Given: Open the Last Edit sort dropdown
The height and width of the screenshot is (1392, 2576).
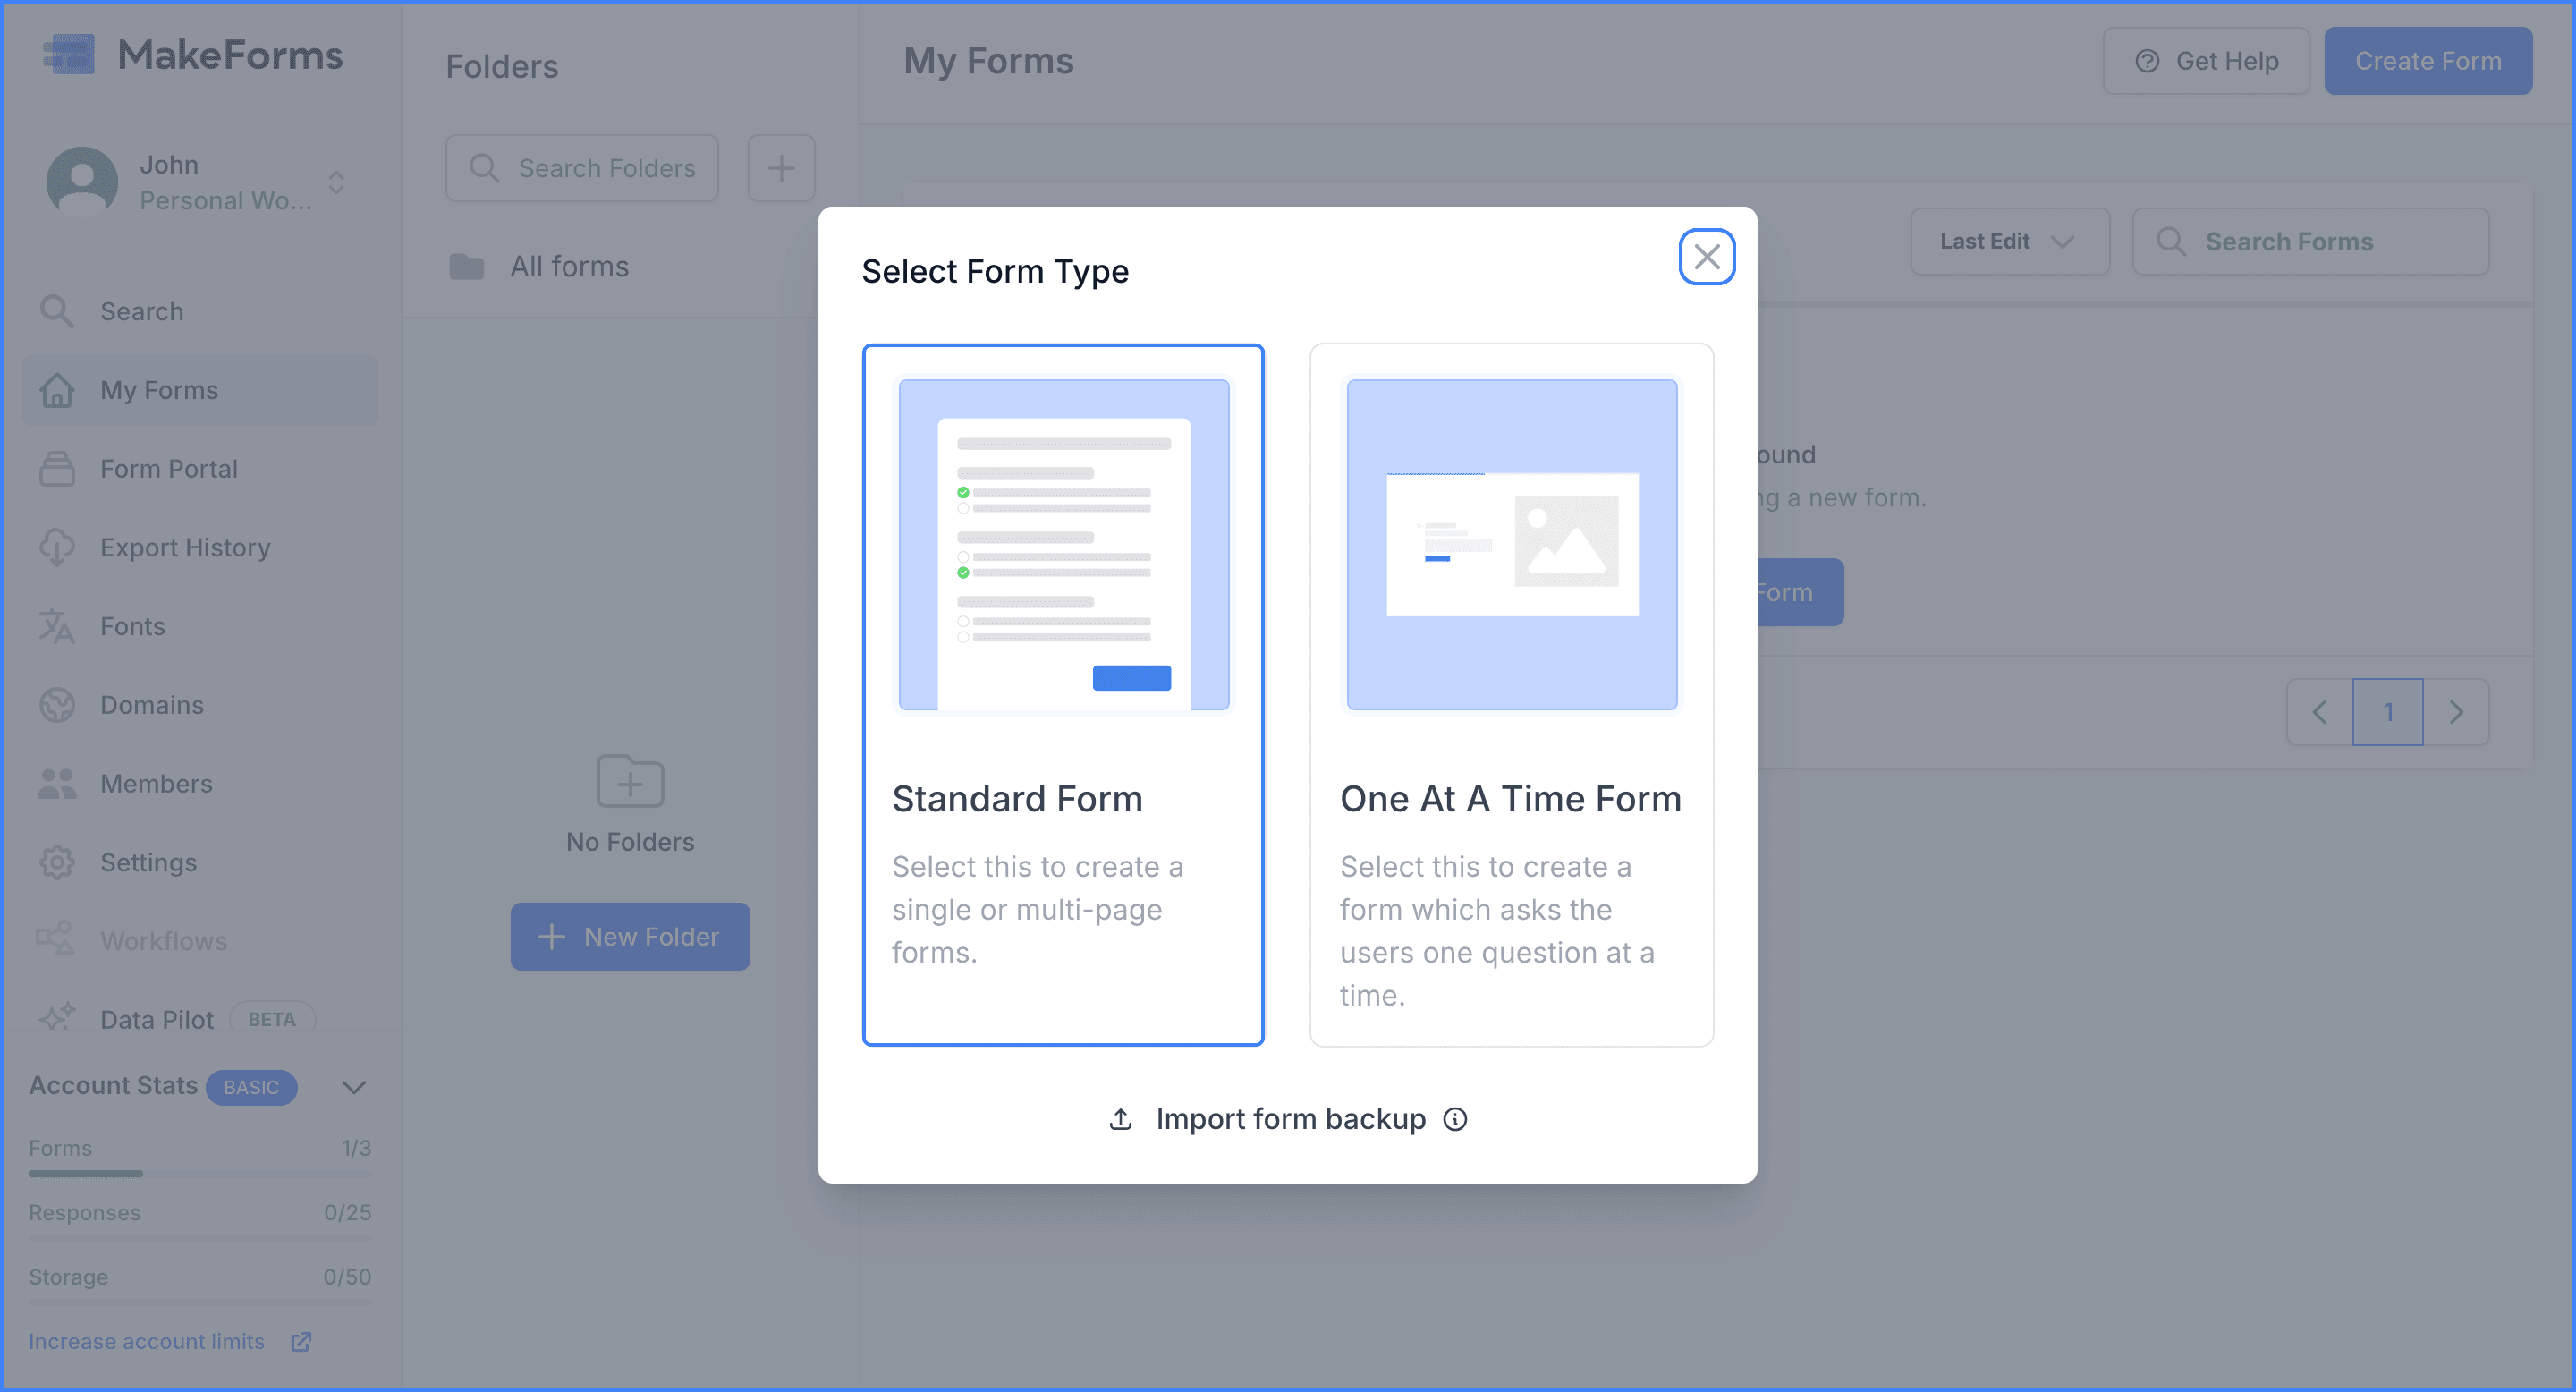Looking at the screenshot, I should pos(2010,242).
